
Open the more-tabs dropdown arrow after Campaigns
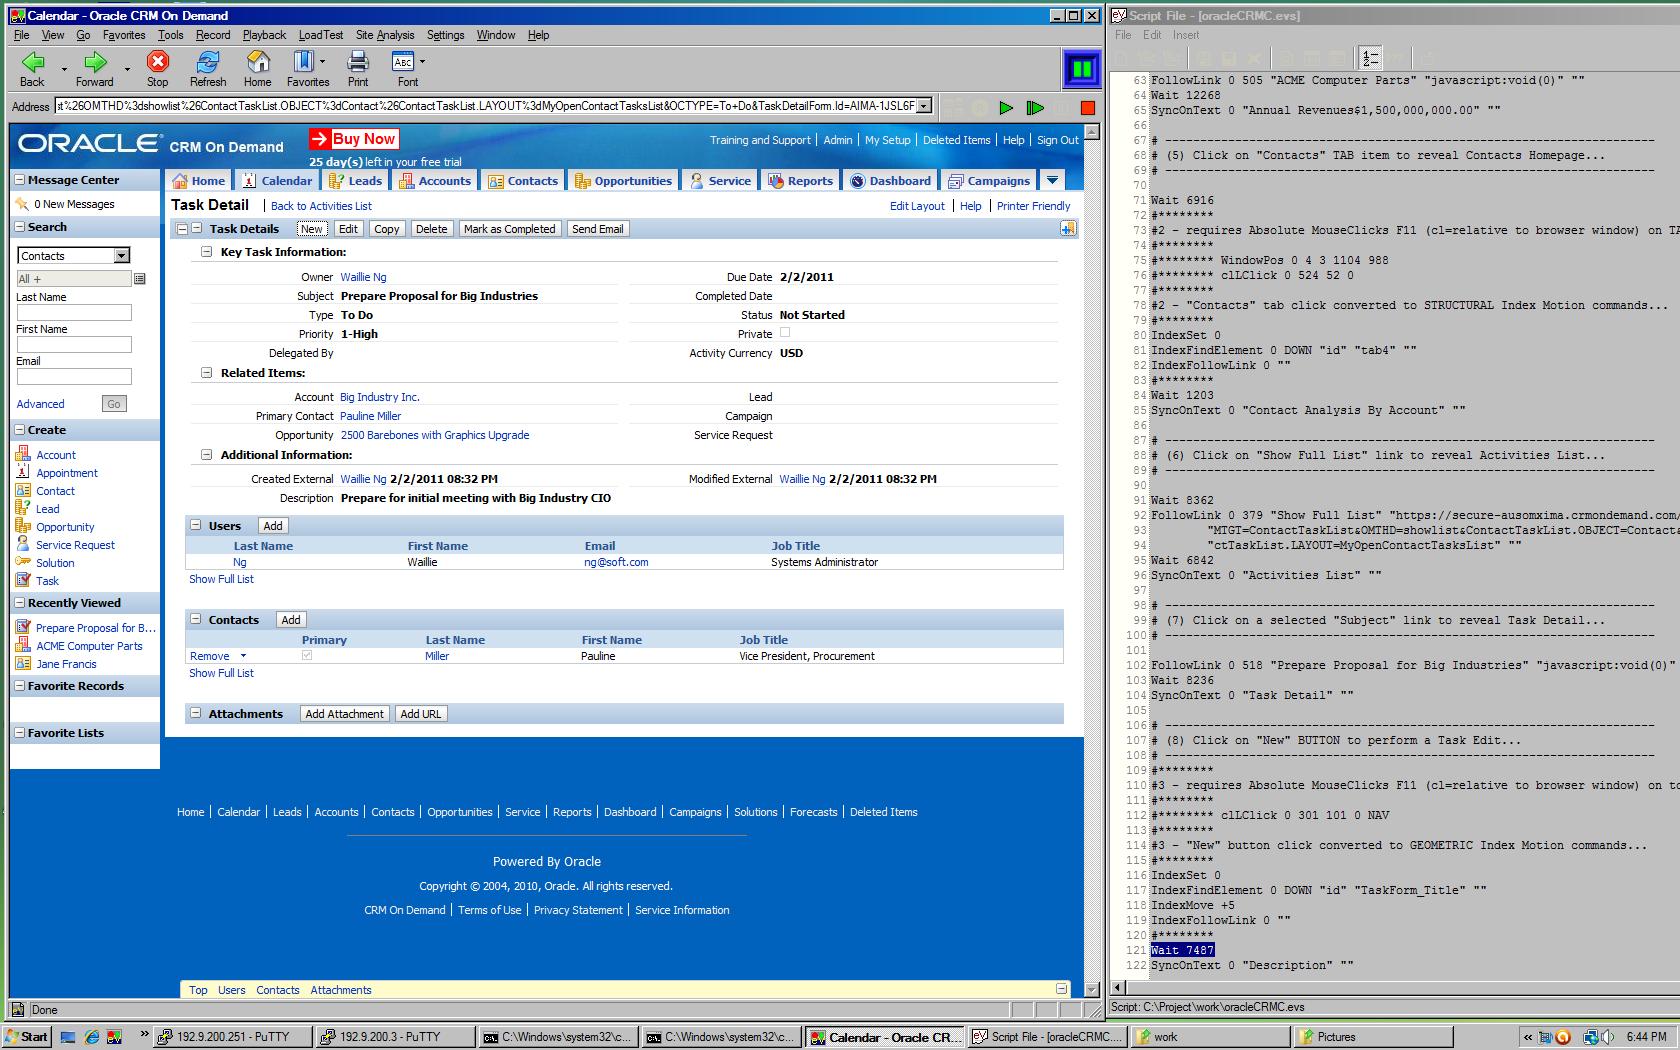1052,180
